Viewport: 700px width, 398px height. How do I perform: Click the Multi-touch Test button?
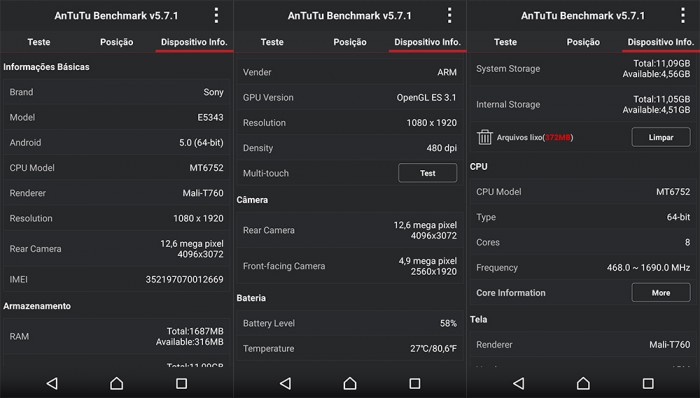click(x=428, y=173)
